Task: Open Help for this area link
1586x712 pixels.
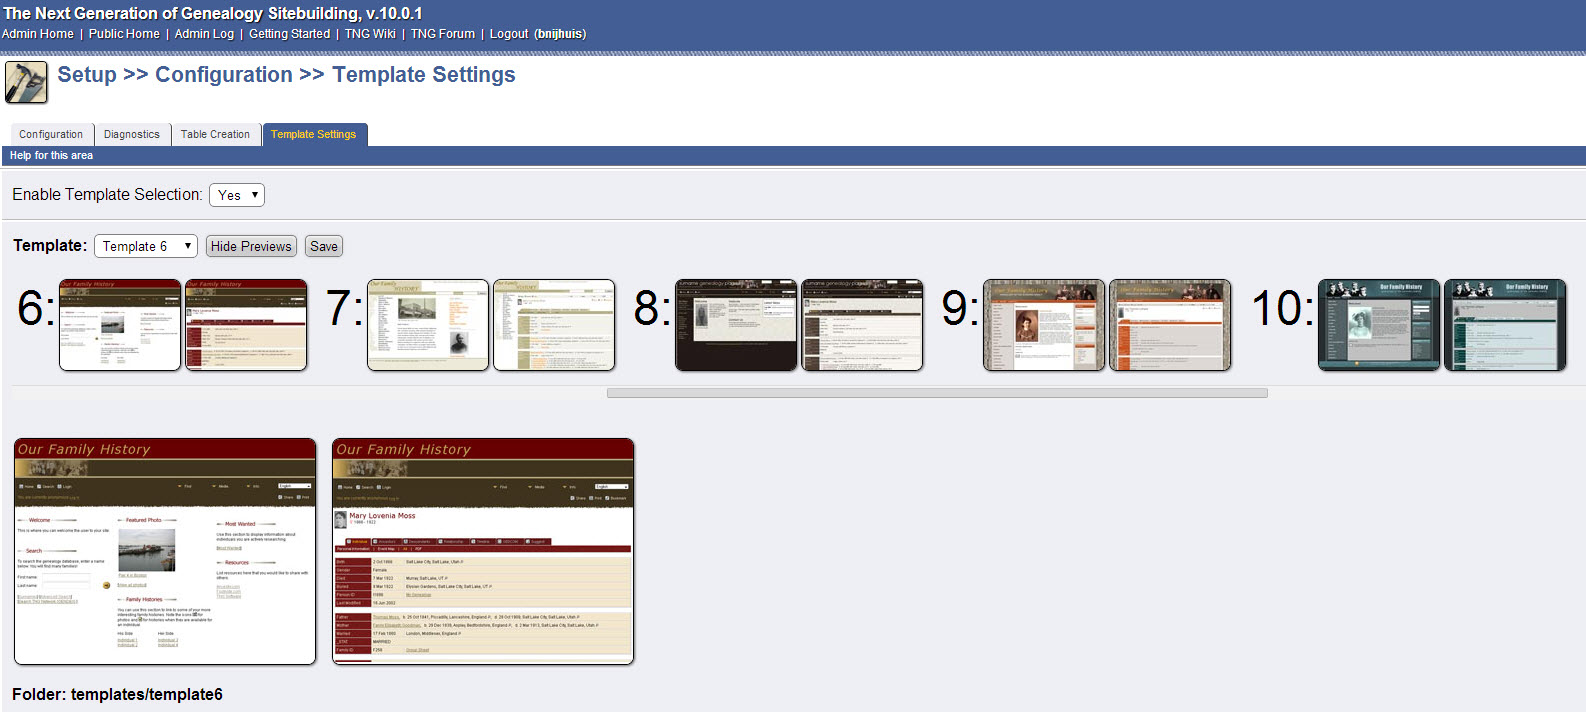Action: [x=51, y=156]
